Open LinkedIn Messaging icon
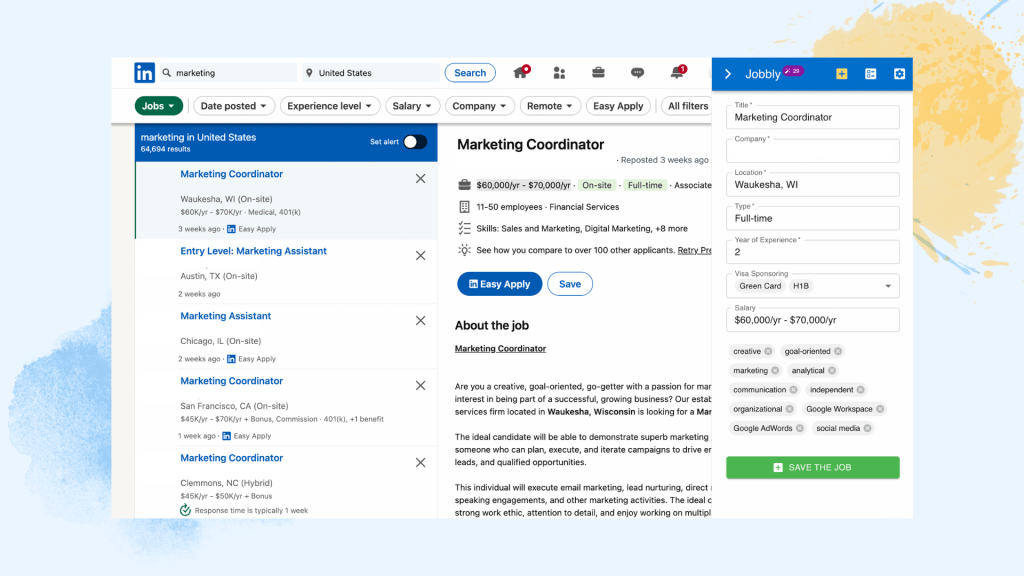The width and height of the screenshot is (1024, 576). [x=638, y=72]
